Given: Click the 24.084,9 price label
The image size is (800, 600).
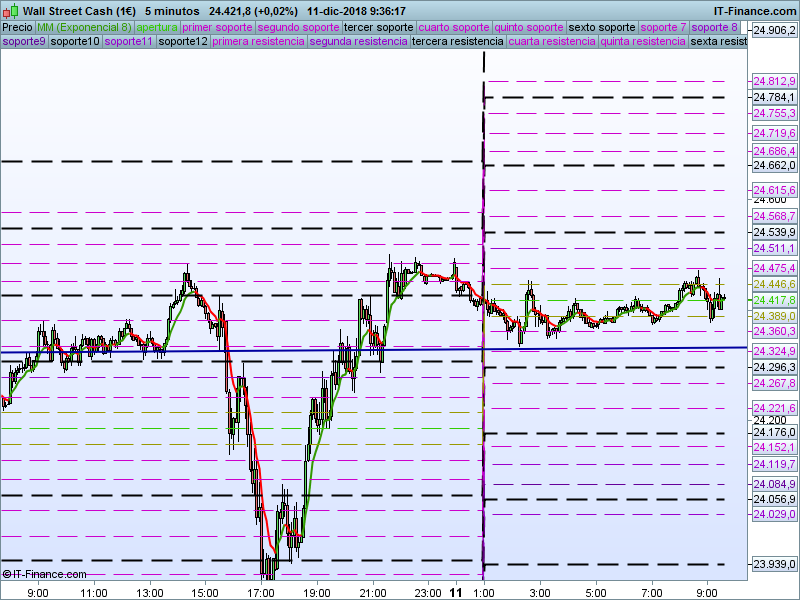Looking at the screenshot, I should 774,484.
